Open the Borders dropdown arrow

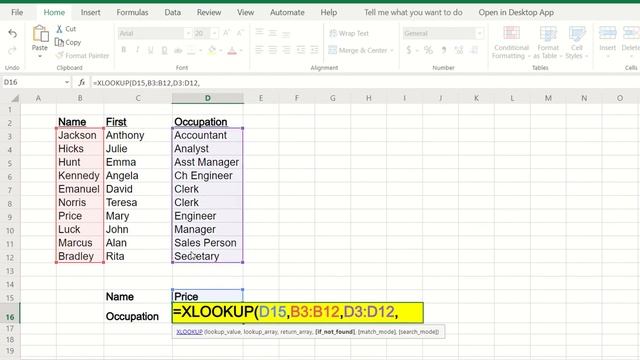coord(200,51)
